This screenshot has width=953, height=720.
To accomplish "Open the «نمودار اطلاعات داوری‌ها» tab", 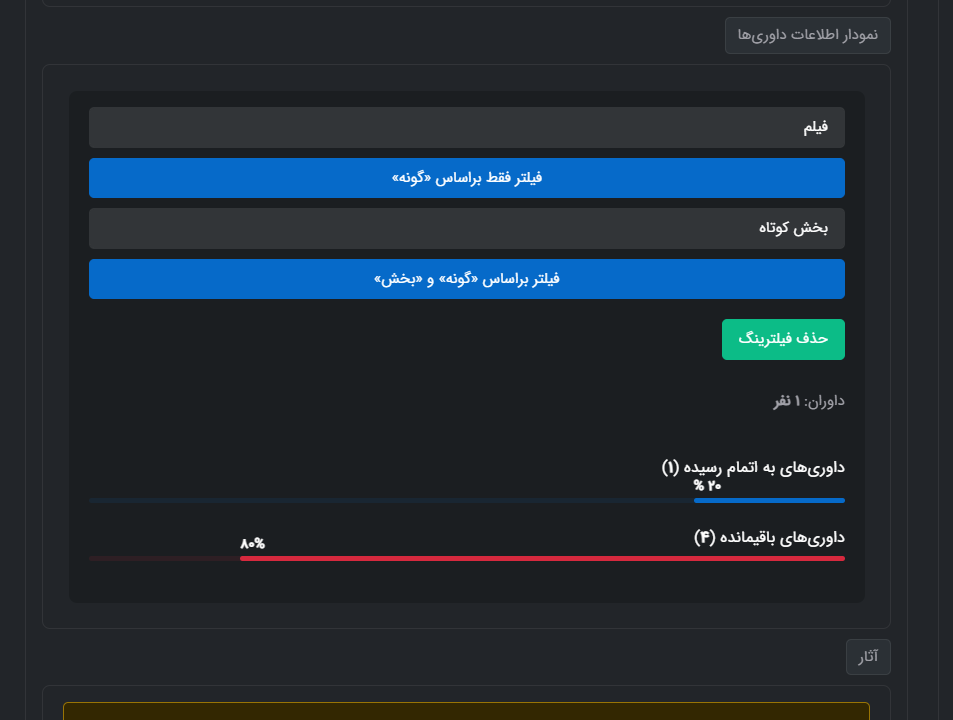I will 807,35.
